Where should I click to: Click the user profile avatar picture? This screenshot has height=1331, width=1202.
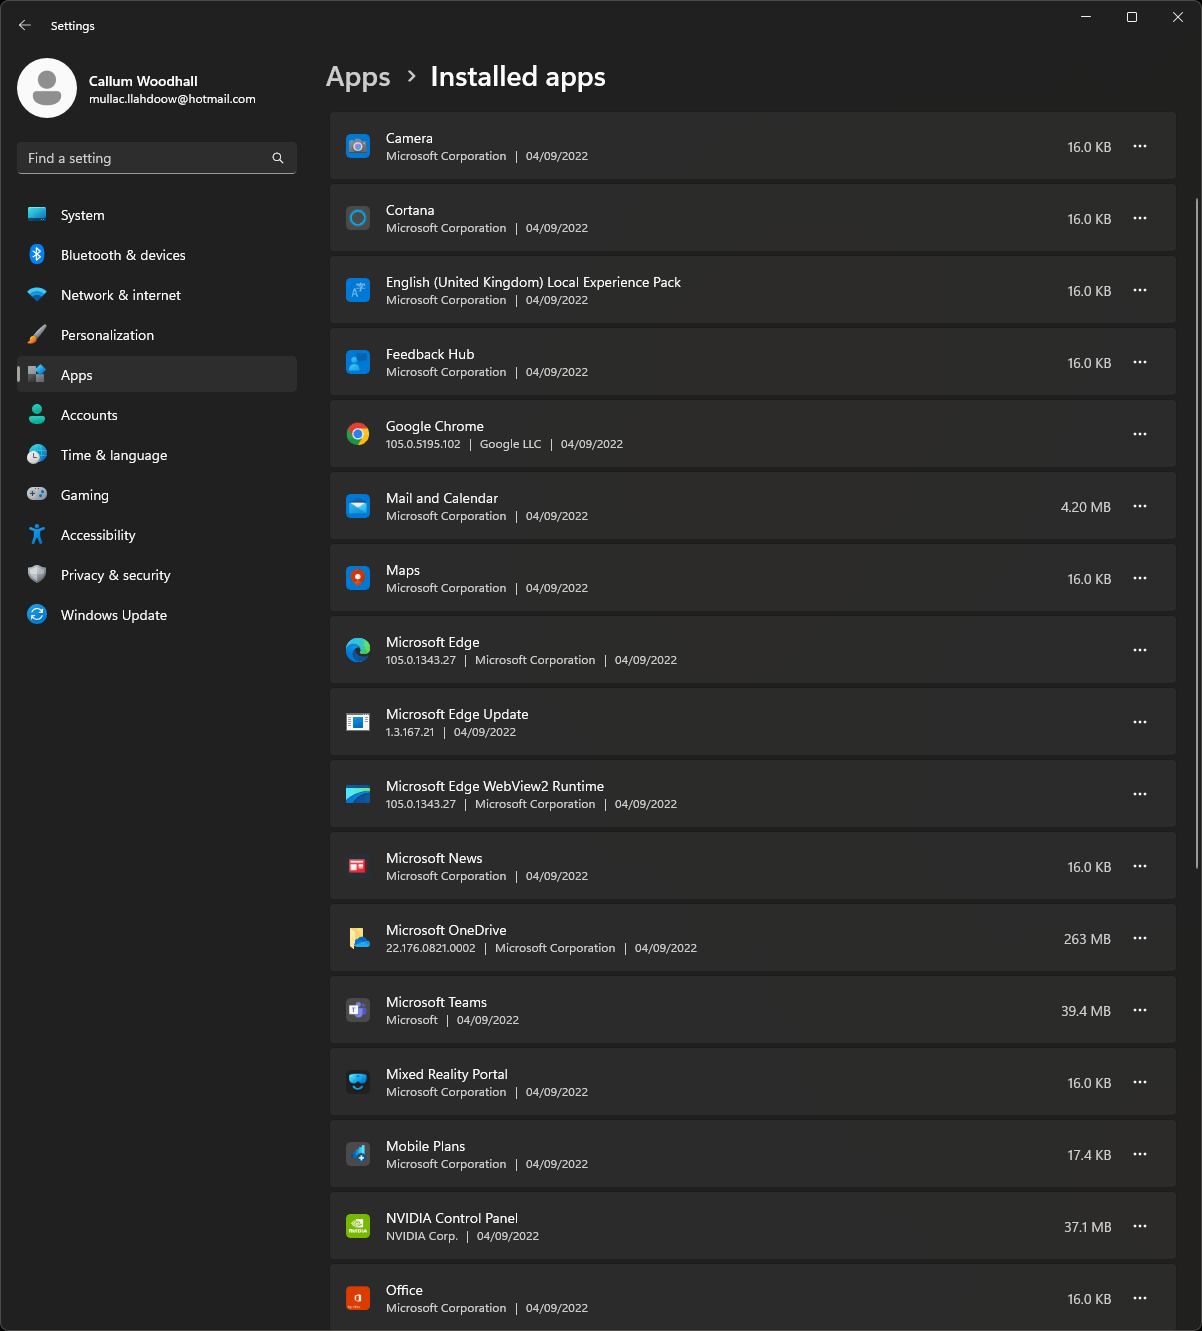coord(47,88)
